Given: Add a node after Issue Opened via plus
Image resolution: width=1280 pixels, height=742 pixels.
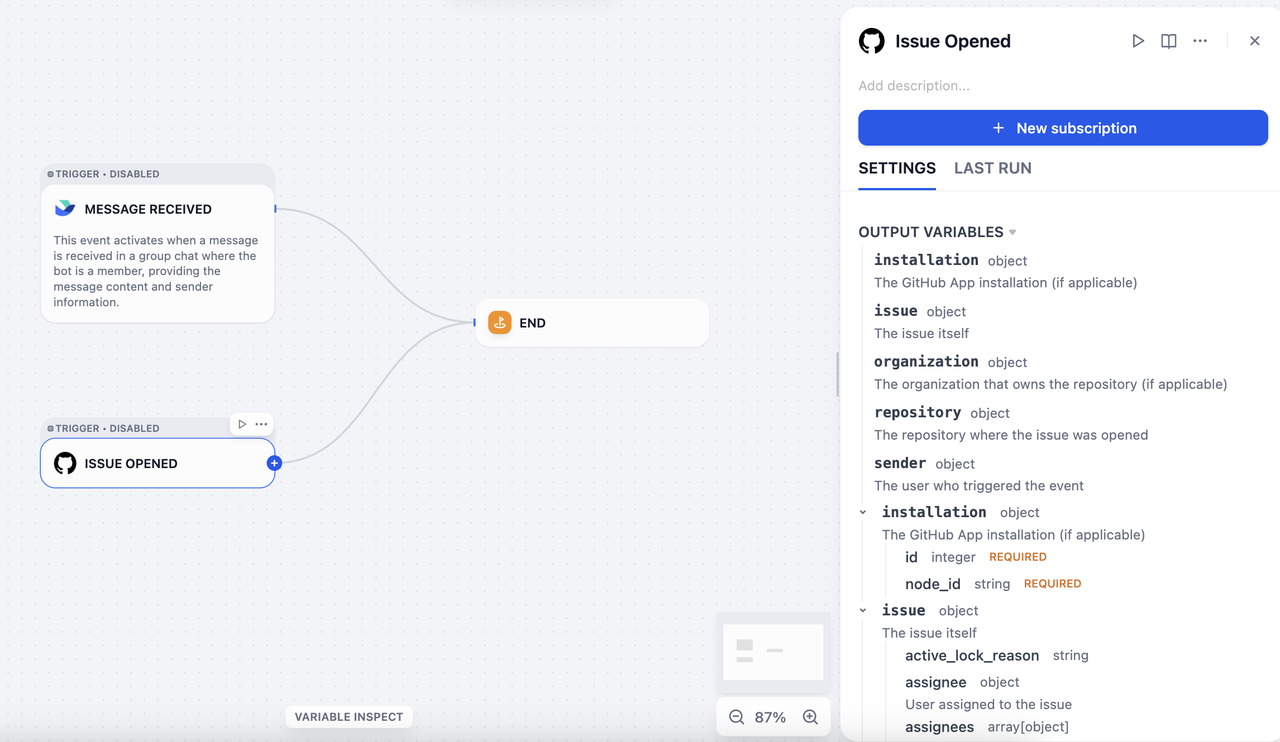Looking at the screenshot, I should tap(274, 463).
